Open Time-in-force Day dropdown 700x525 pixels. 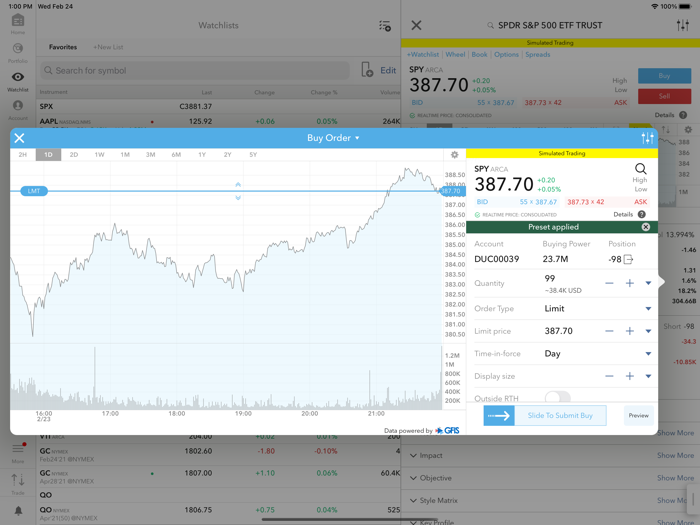pyautogui.click(x=648, y=354)
